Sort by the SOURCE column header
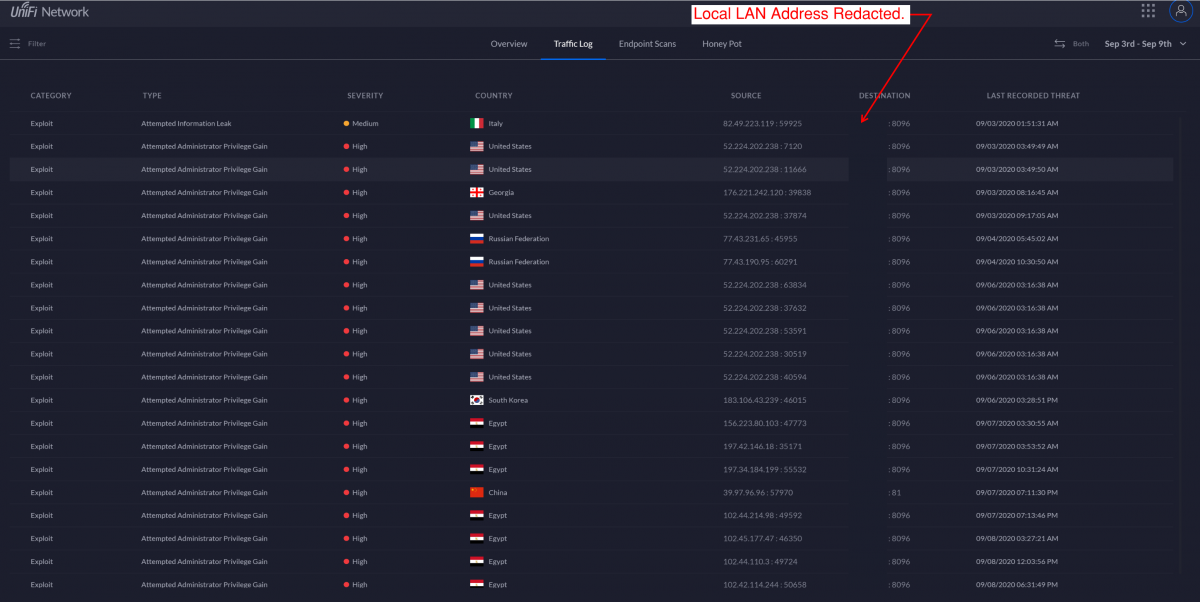The width and height of the screenshot is (1200, 602). click(x=746, y=96)
